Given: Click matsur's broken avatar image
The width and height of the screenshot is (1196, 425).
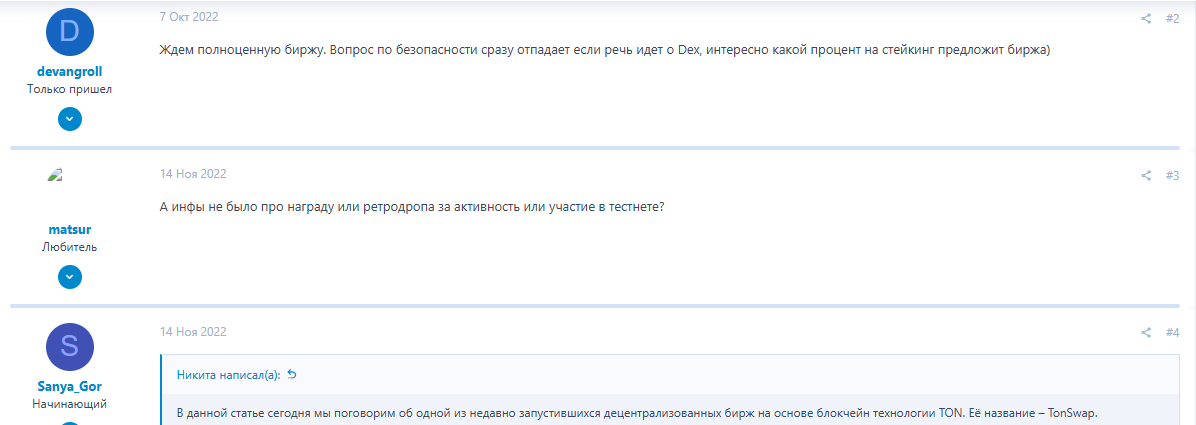Looking at the screenshot, I should click(x=56, y=175).
